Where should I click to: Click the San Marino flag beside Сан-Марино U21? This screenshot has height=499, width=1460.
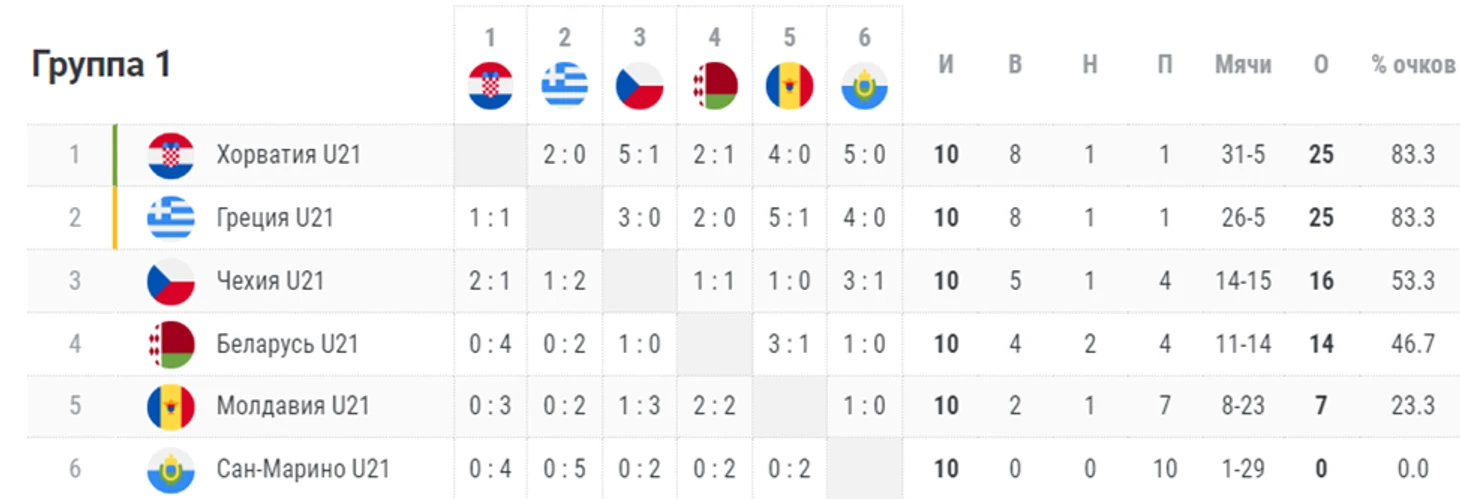[x=171, y=468]
